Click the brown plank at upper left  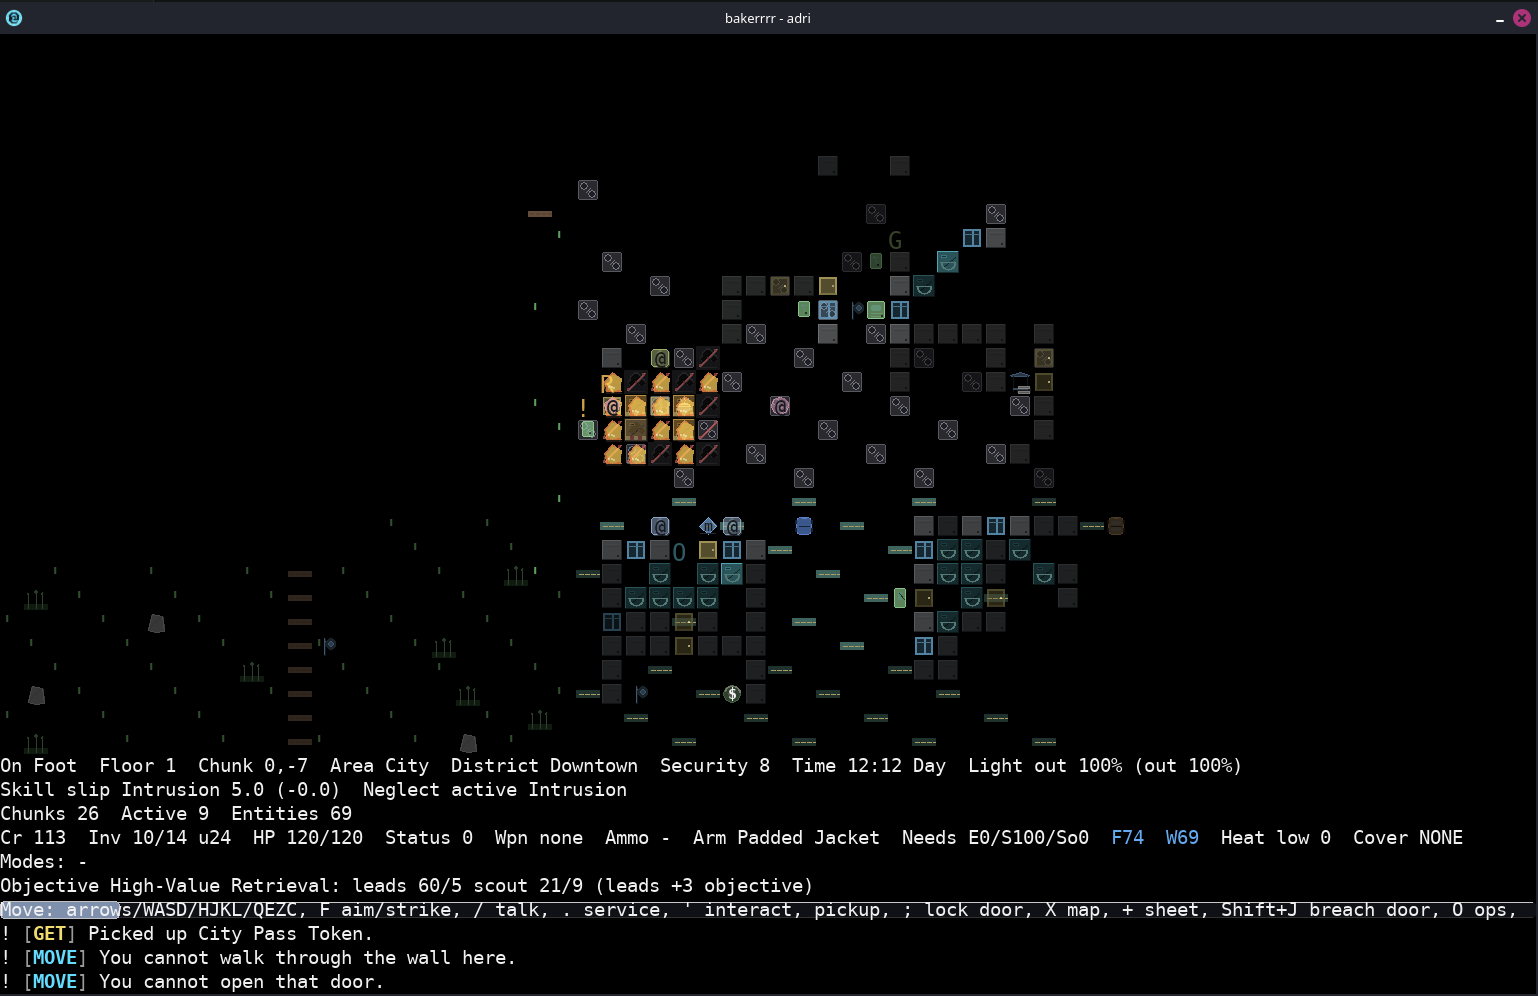click(x=540, y=214)
